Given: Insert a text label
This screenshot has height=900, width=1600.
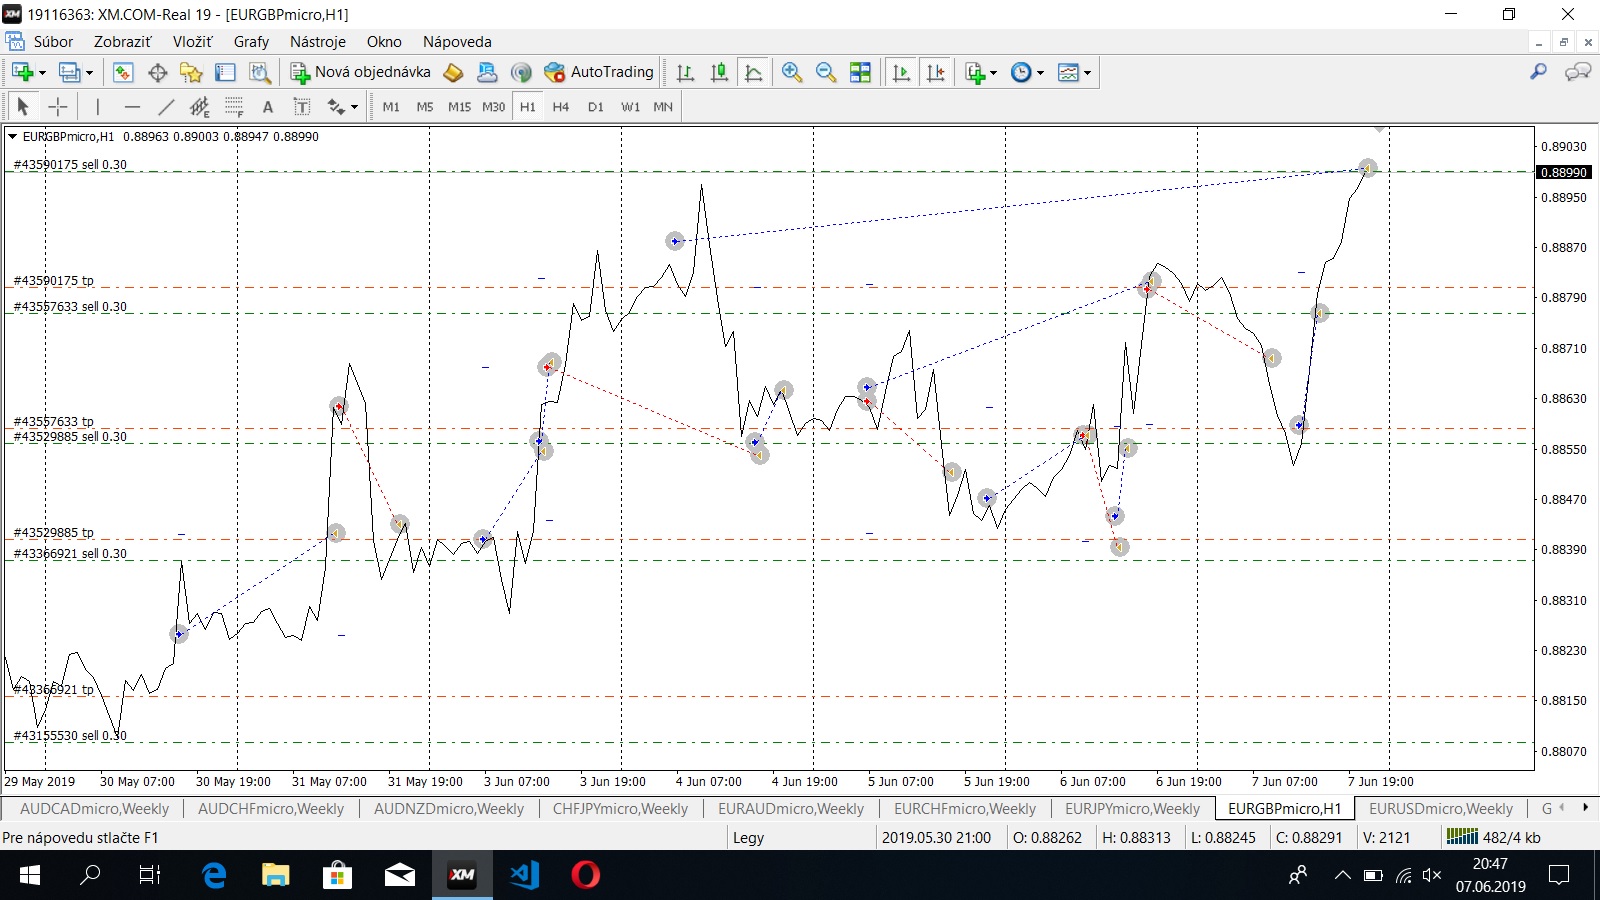Looking at the screenshot, I should click(x=302, y=106).
